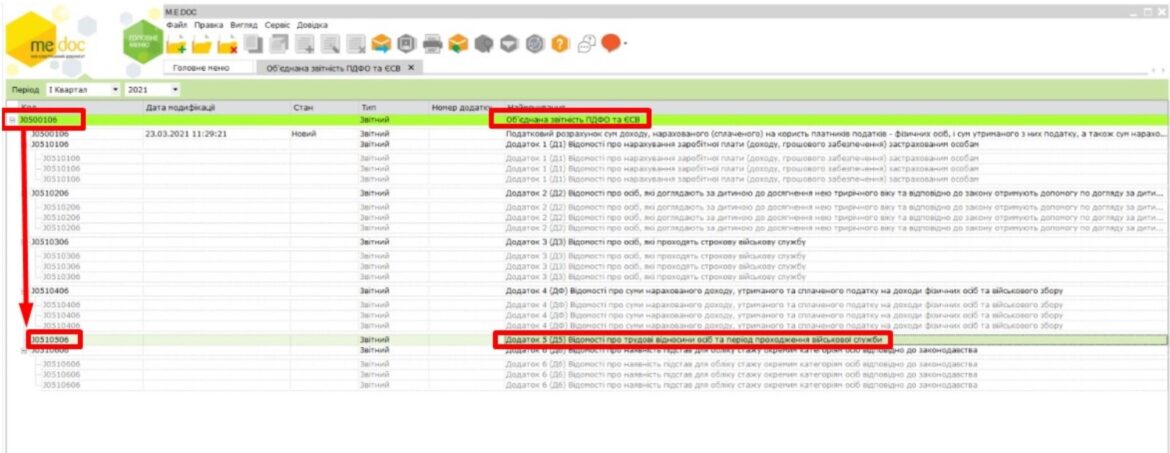
Task: Sort by Номер додатку column header
Action: (x=466, y=107)
